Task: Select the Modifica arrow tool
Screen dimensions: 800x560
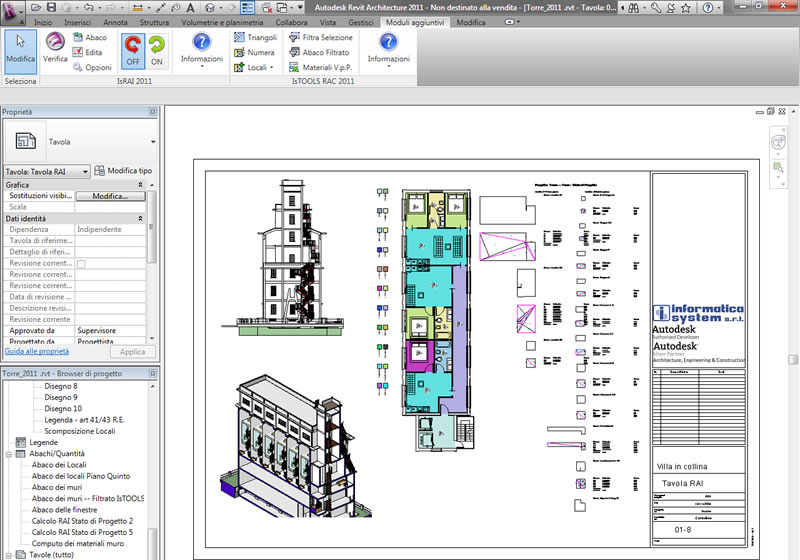Action: 20,49
